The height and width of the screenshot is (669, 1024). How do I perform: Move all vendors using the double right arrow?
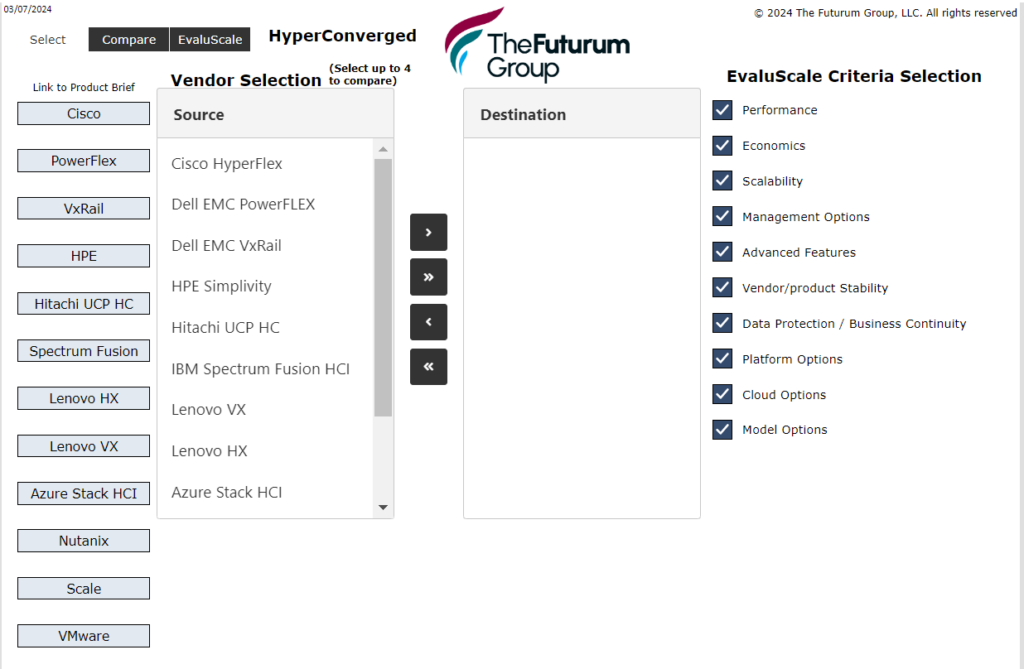coord(428,276)
